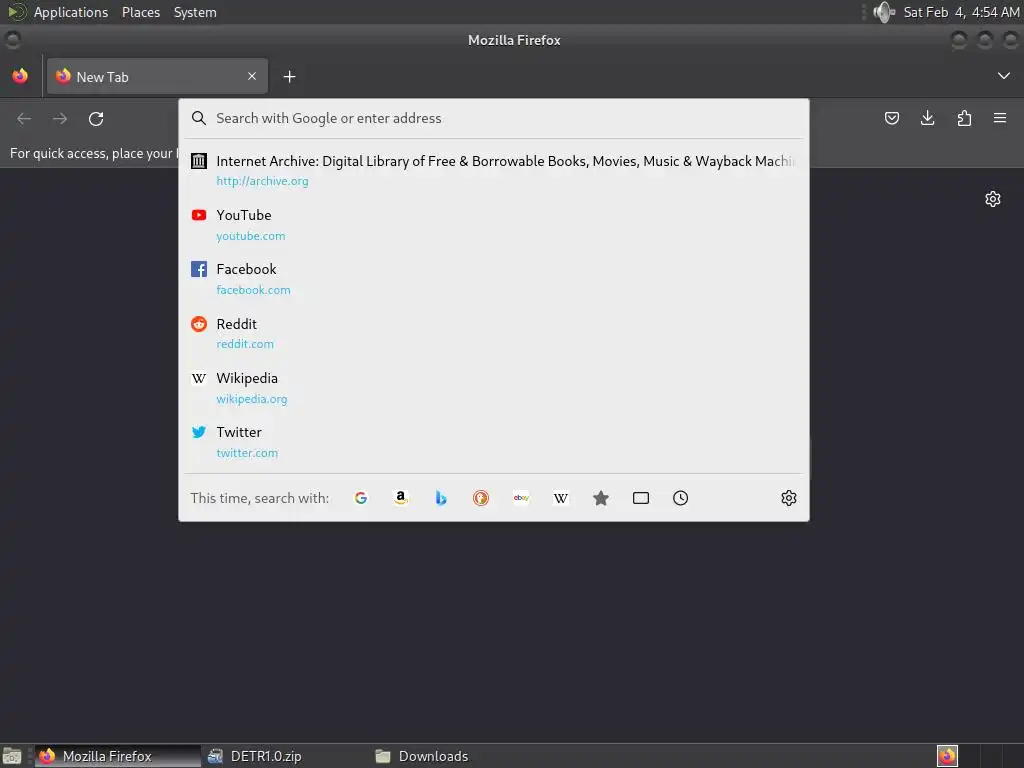Choose the Facebook suggestion
This screenshot has height=768, width=1024.
click(x=494, y=279)
